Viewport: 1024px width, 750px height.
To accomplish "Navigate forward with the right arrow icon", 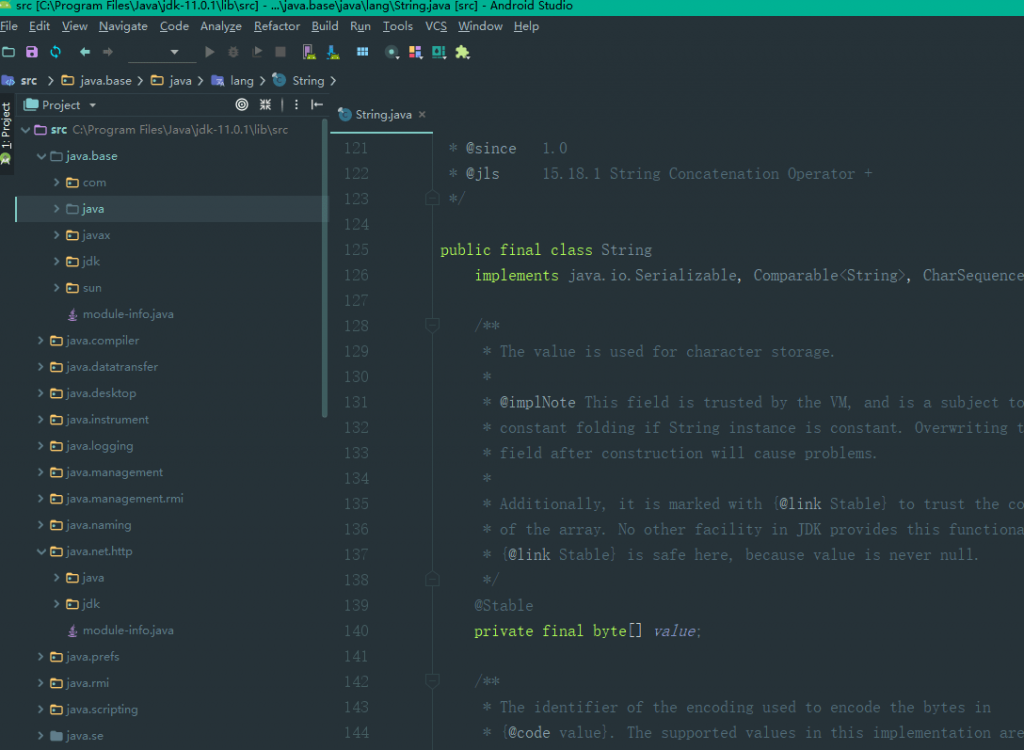I will 108,52.
